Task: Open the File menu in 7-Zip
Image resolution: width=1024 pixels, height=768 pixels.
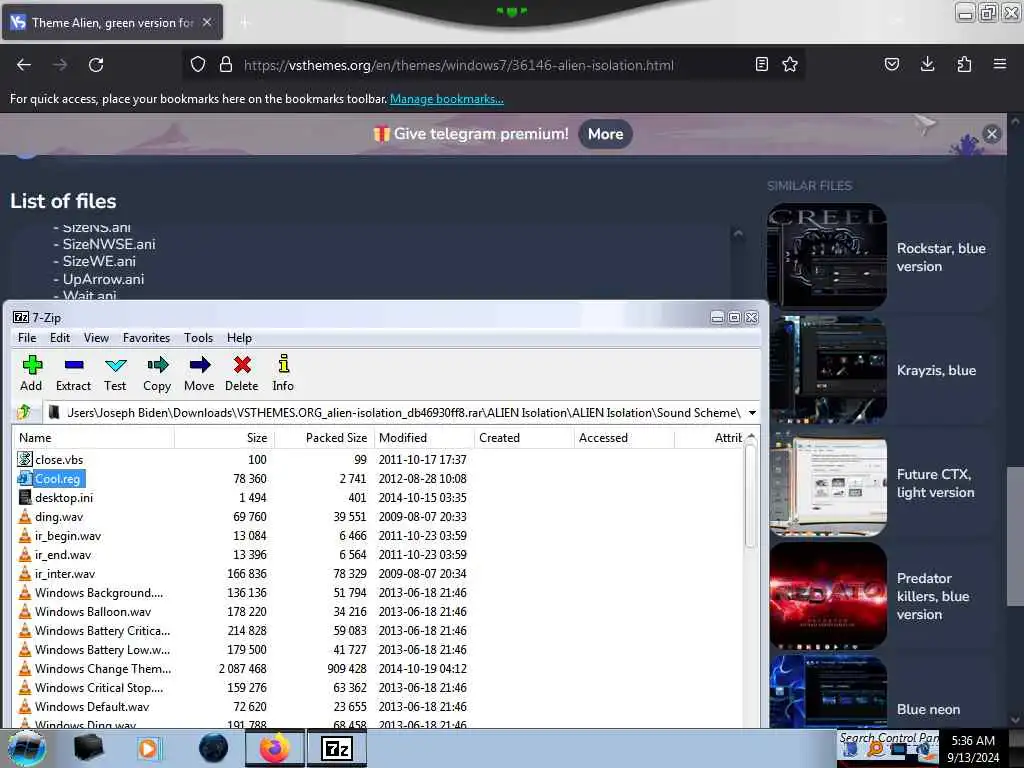Action: [27, 338]
